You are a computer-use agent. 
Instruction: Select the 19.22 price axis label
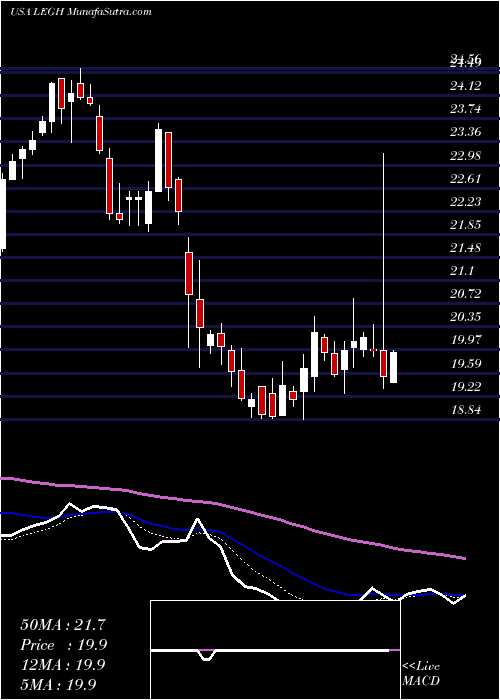(x=466, y=387)
